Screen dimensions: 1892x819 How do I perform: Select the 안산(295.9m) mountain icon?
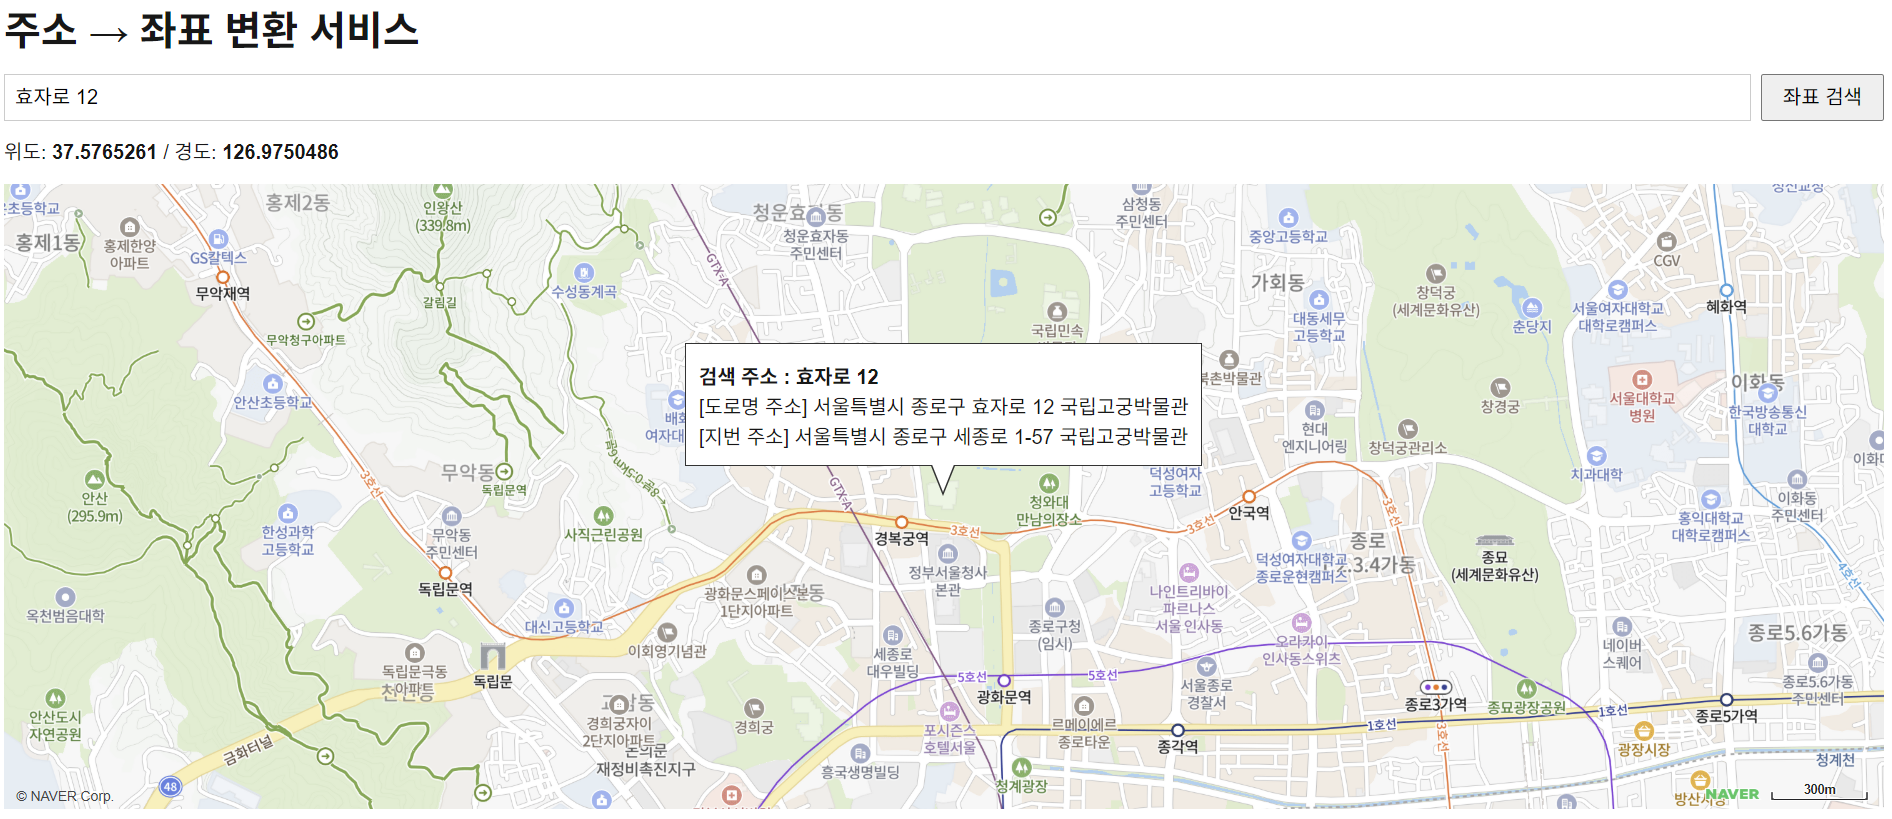tap(94, 479)
